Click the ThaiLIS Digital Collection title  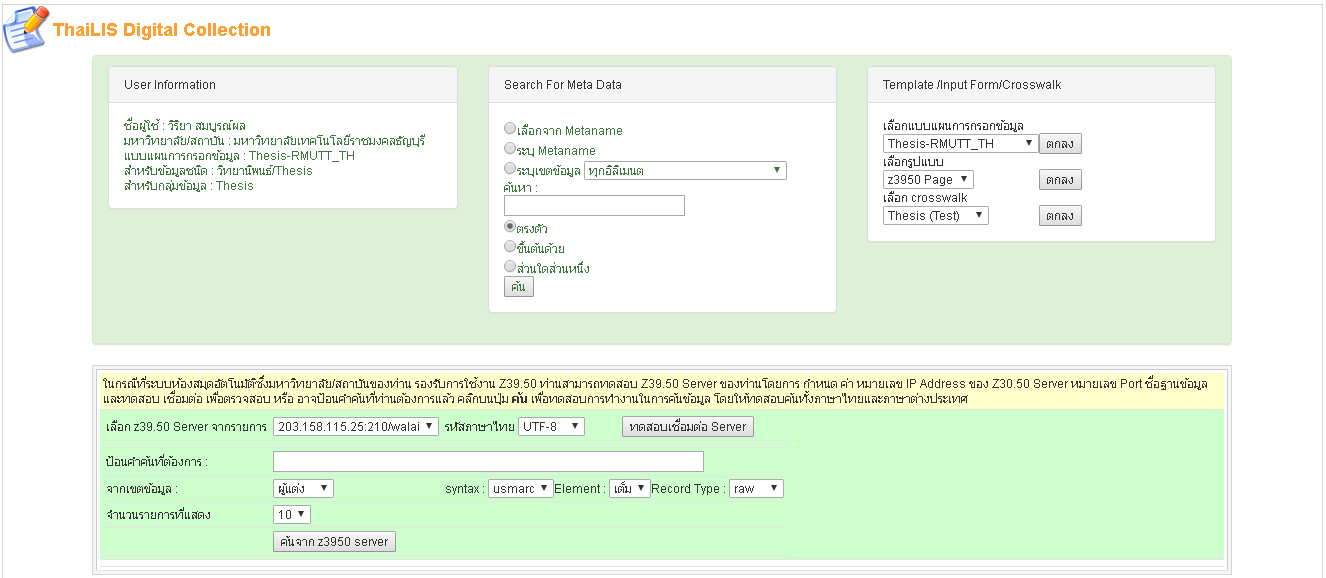162,30
